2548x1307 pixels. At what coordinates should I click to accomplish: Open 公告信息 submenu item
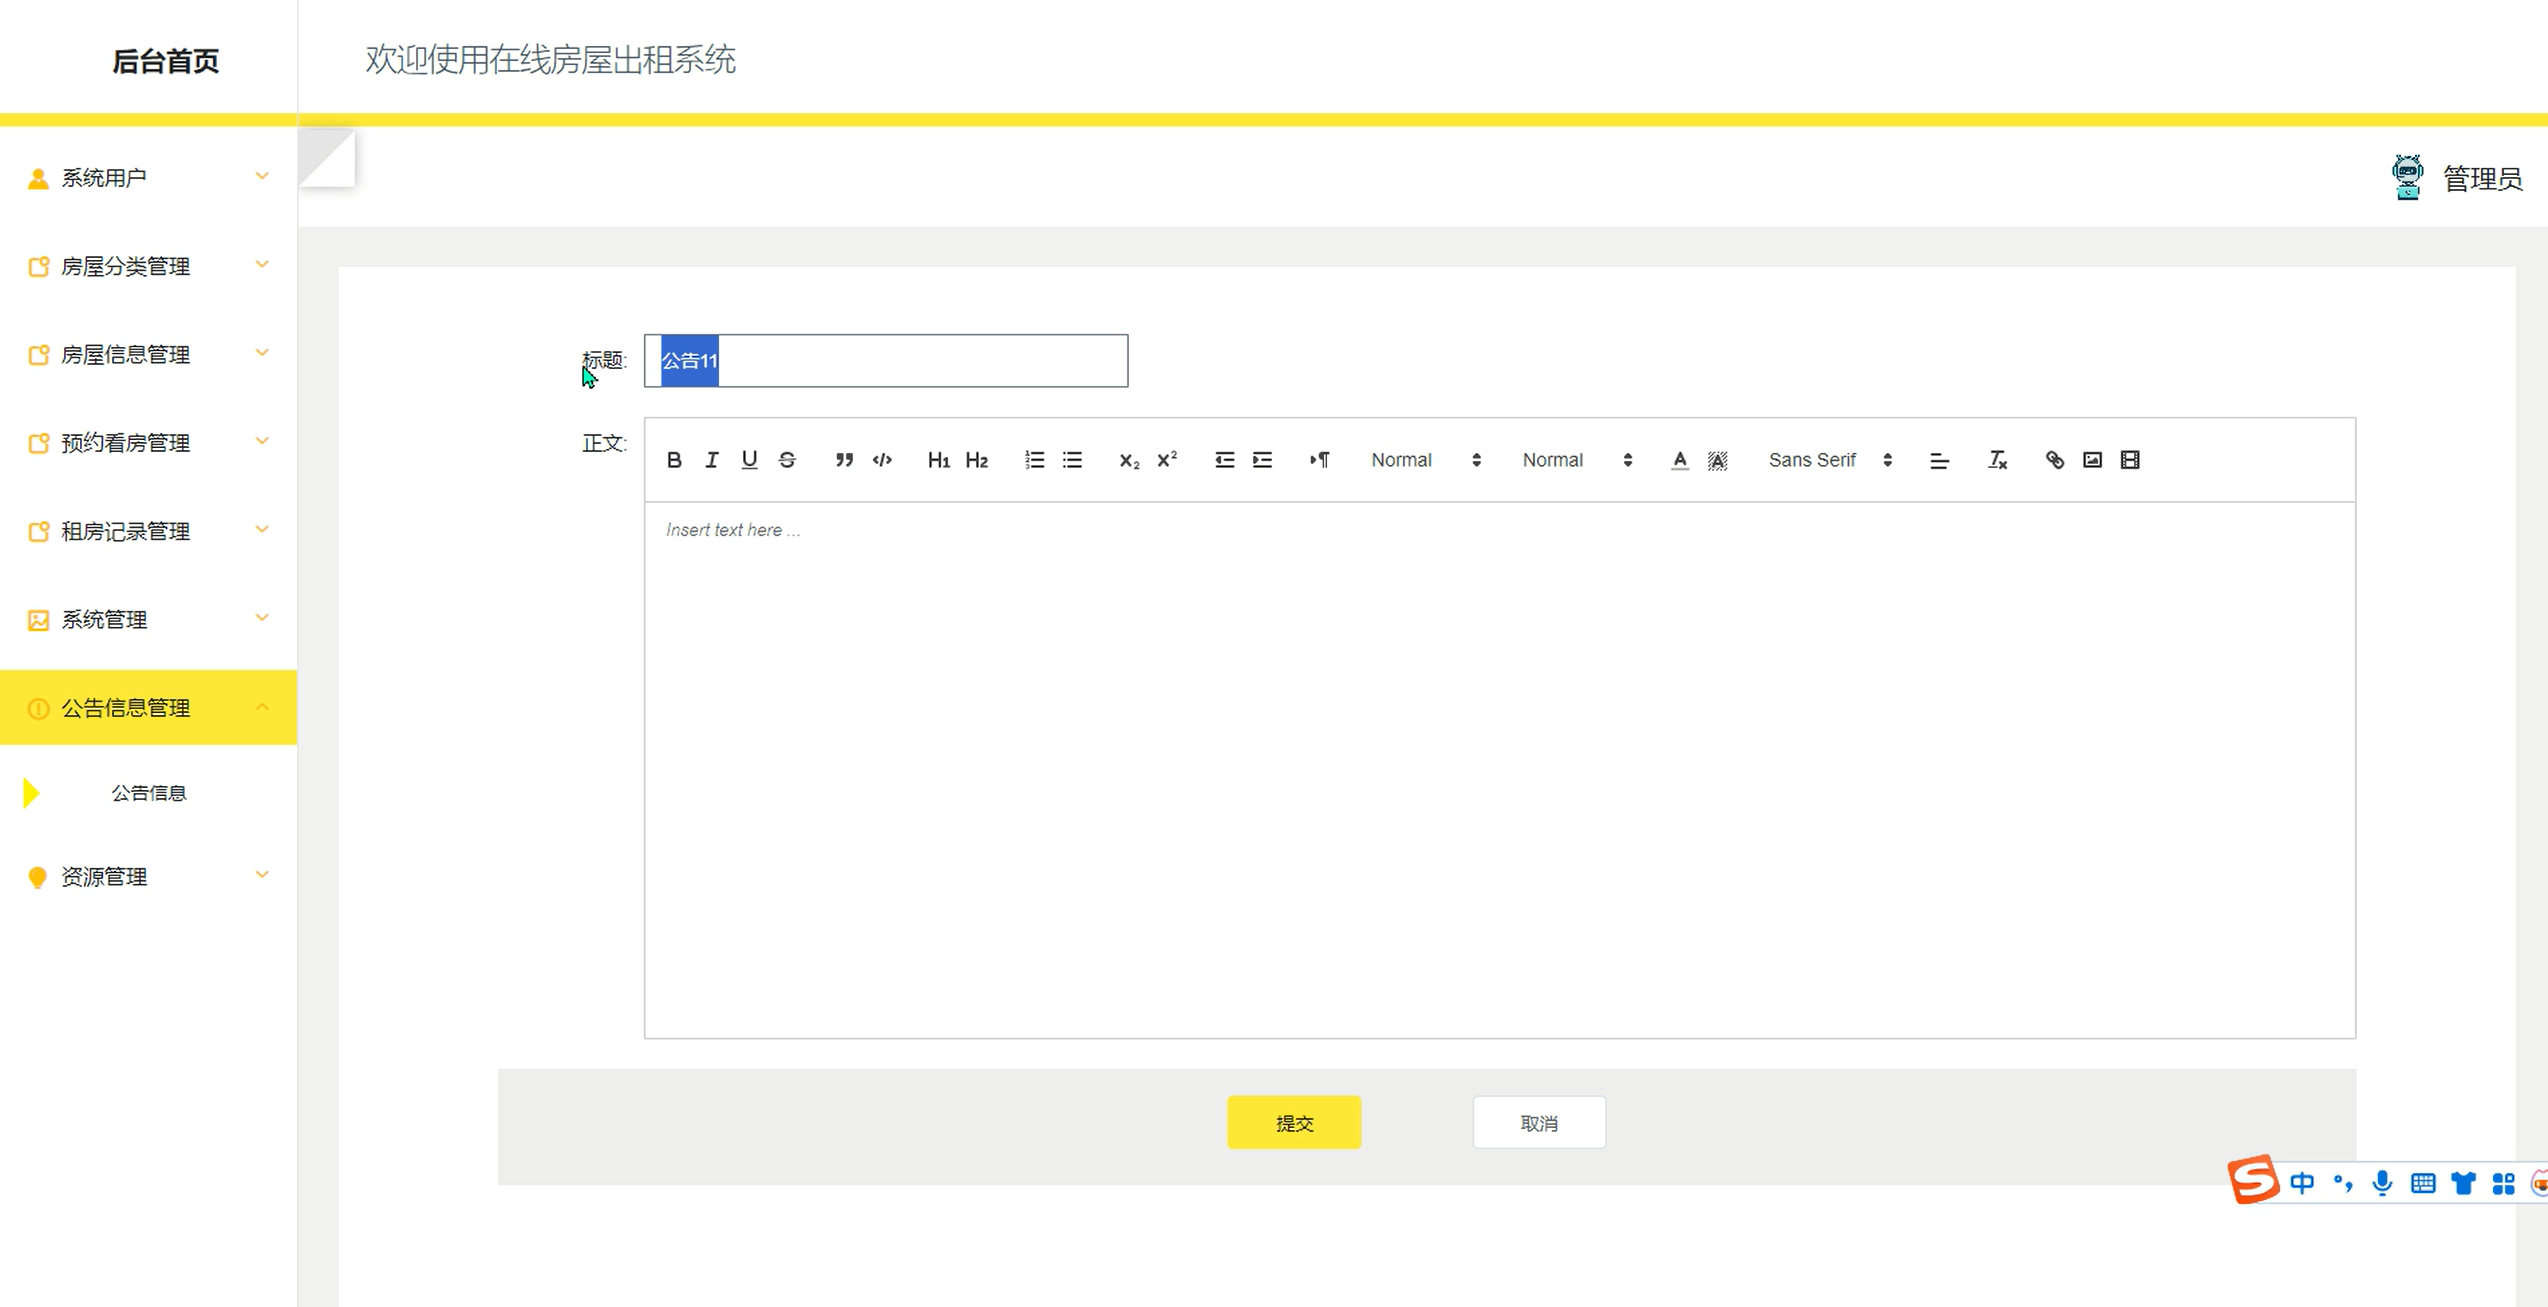point(148,793)
